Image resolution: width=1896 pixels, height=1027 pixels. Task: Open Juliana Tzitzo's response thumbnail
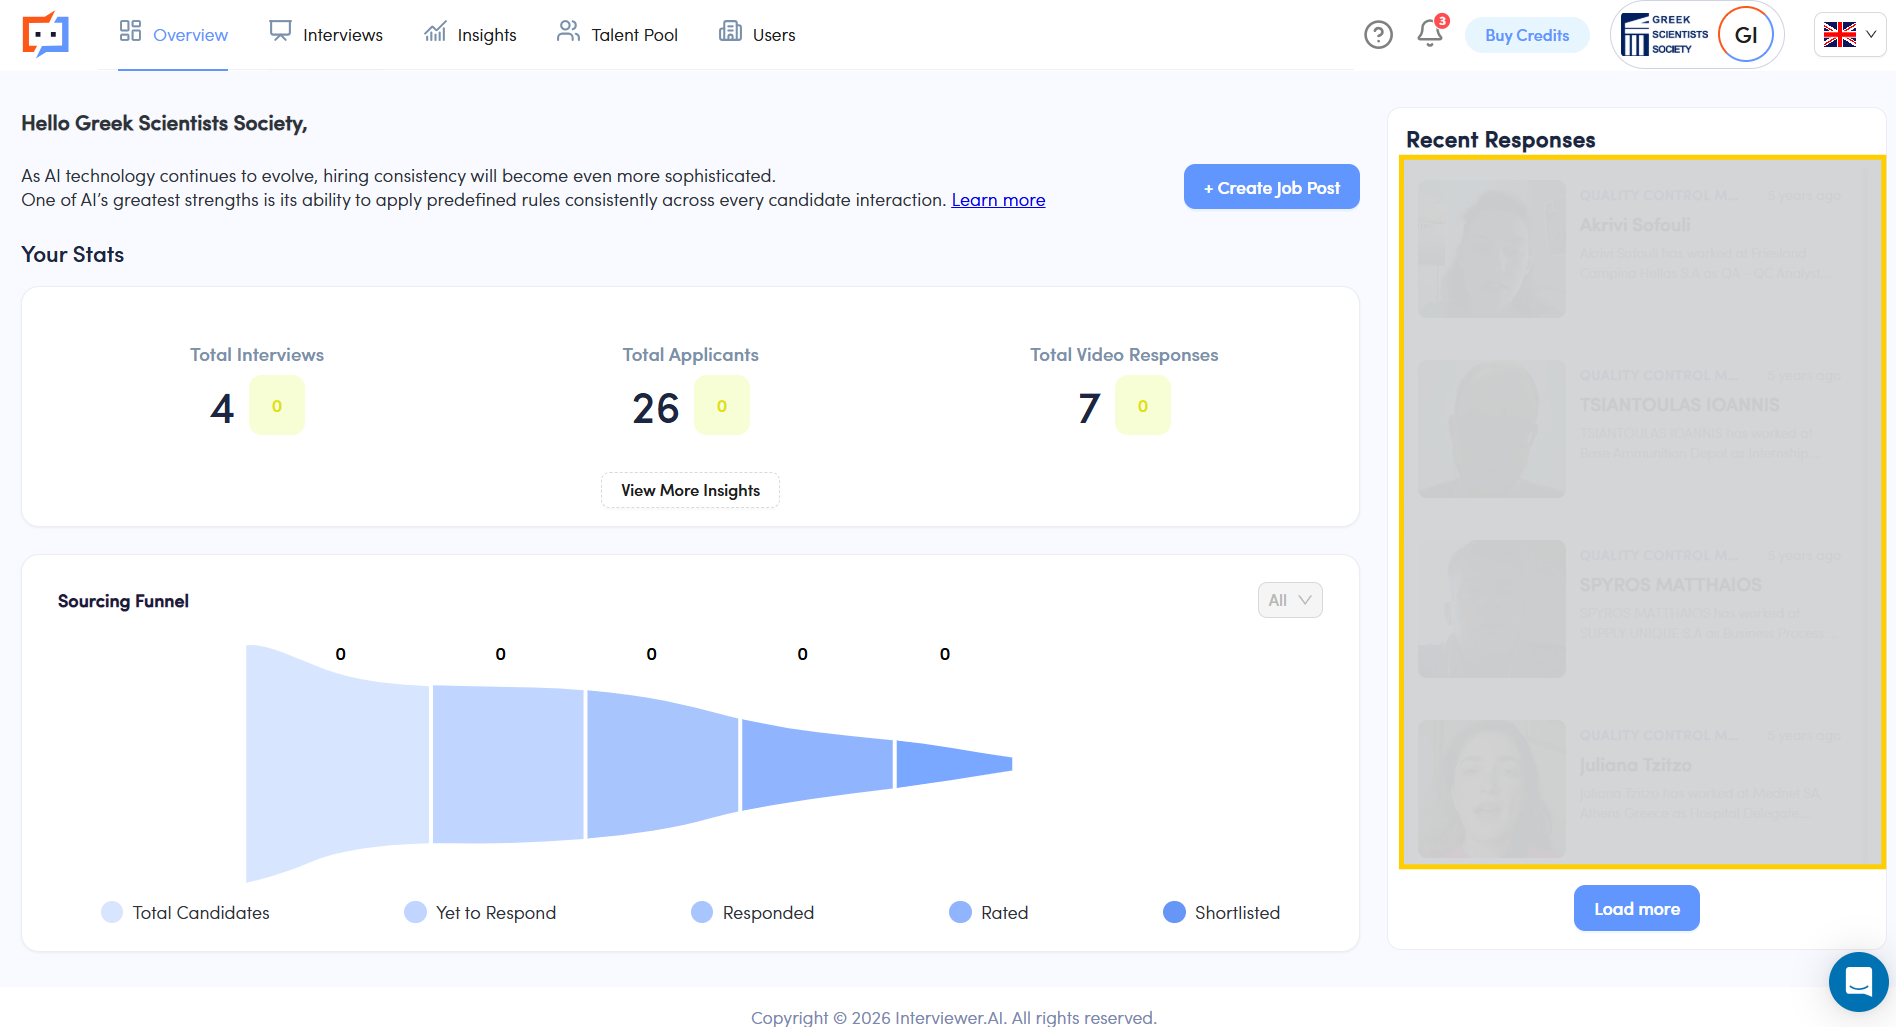[1491, 789]
